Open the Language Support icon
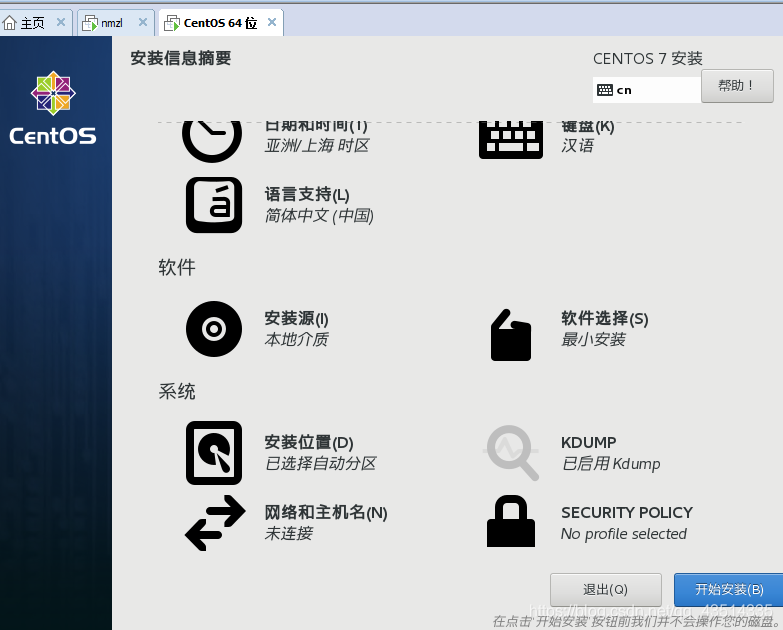The image size is (783, 630). click(214, 205)
